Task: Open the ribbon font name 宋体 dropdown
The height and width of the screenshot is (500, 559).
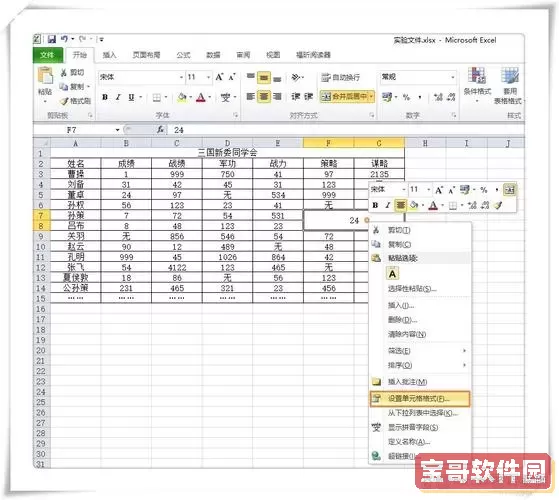Action: [x=181, y=77]
